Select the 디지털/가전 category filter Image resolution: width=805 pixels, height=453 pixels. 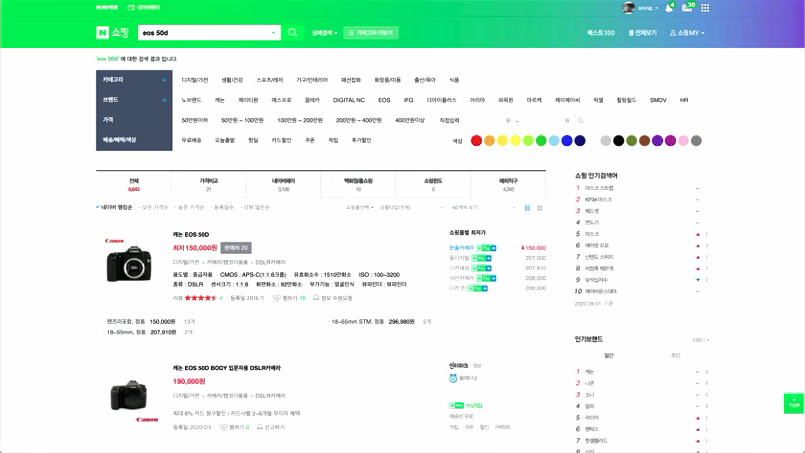pyautogui.click(x=195, y=80)
